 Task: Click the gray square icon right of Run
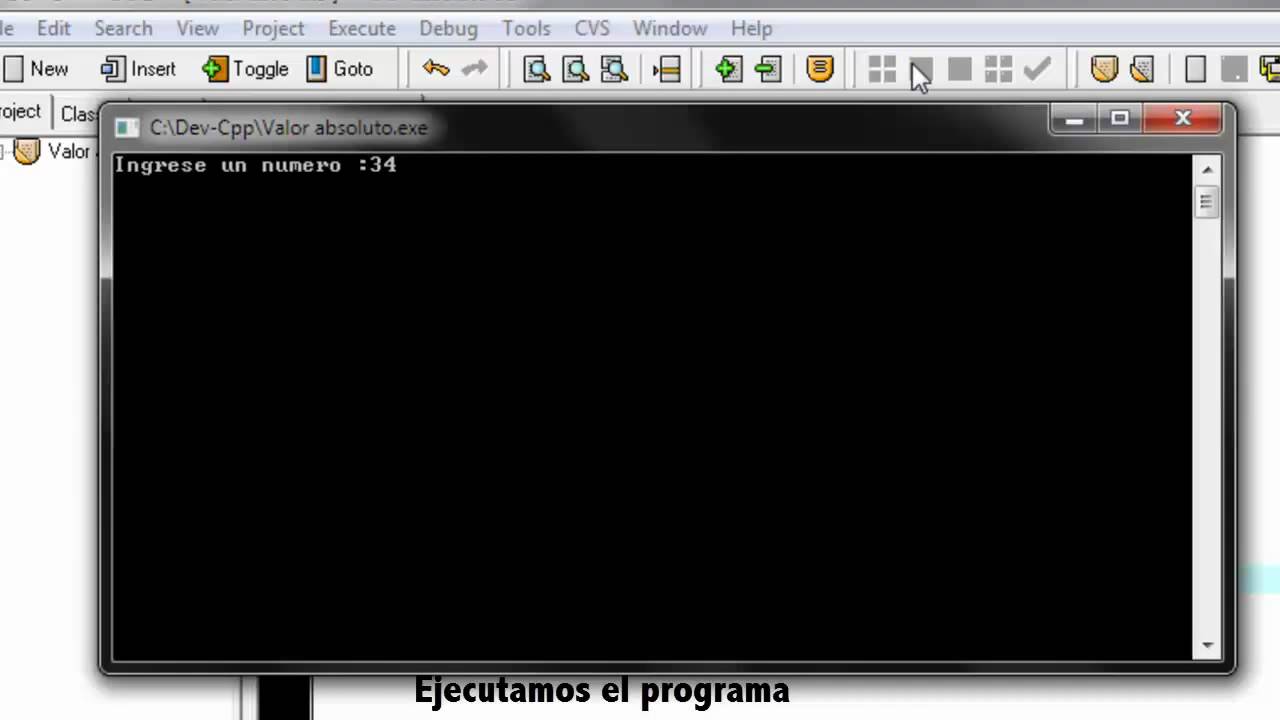[960, 68]
